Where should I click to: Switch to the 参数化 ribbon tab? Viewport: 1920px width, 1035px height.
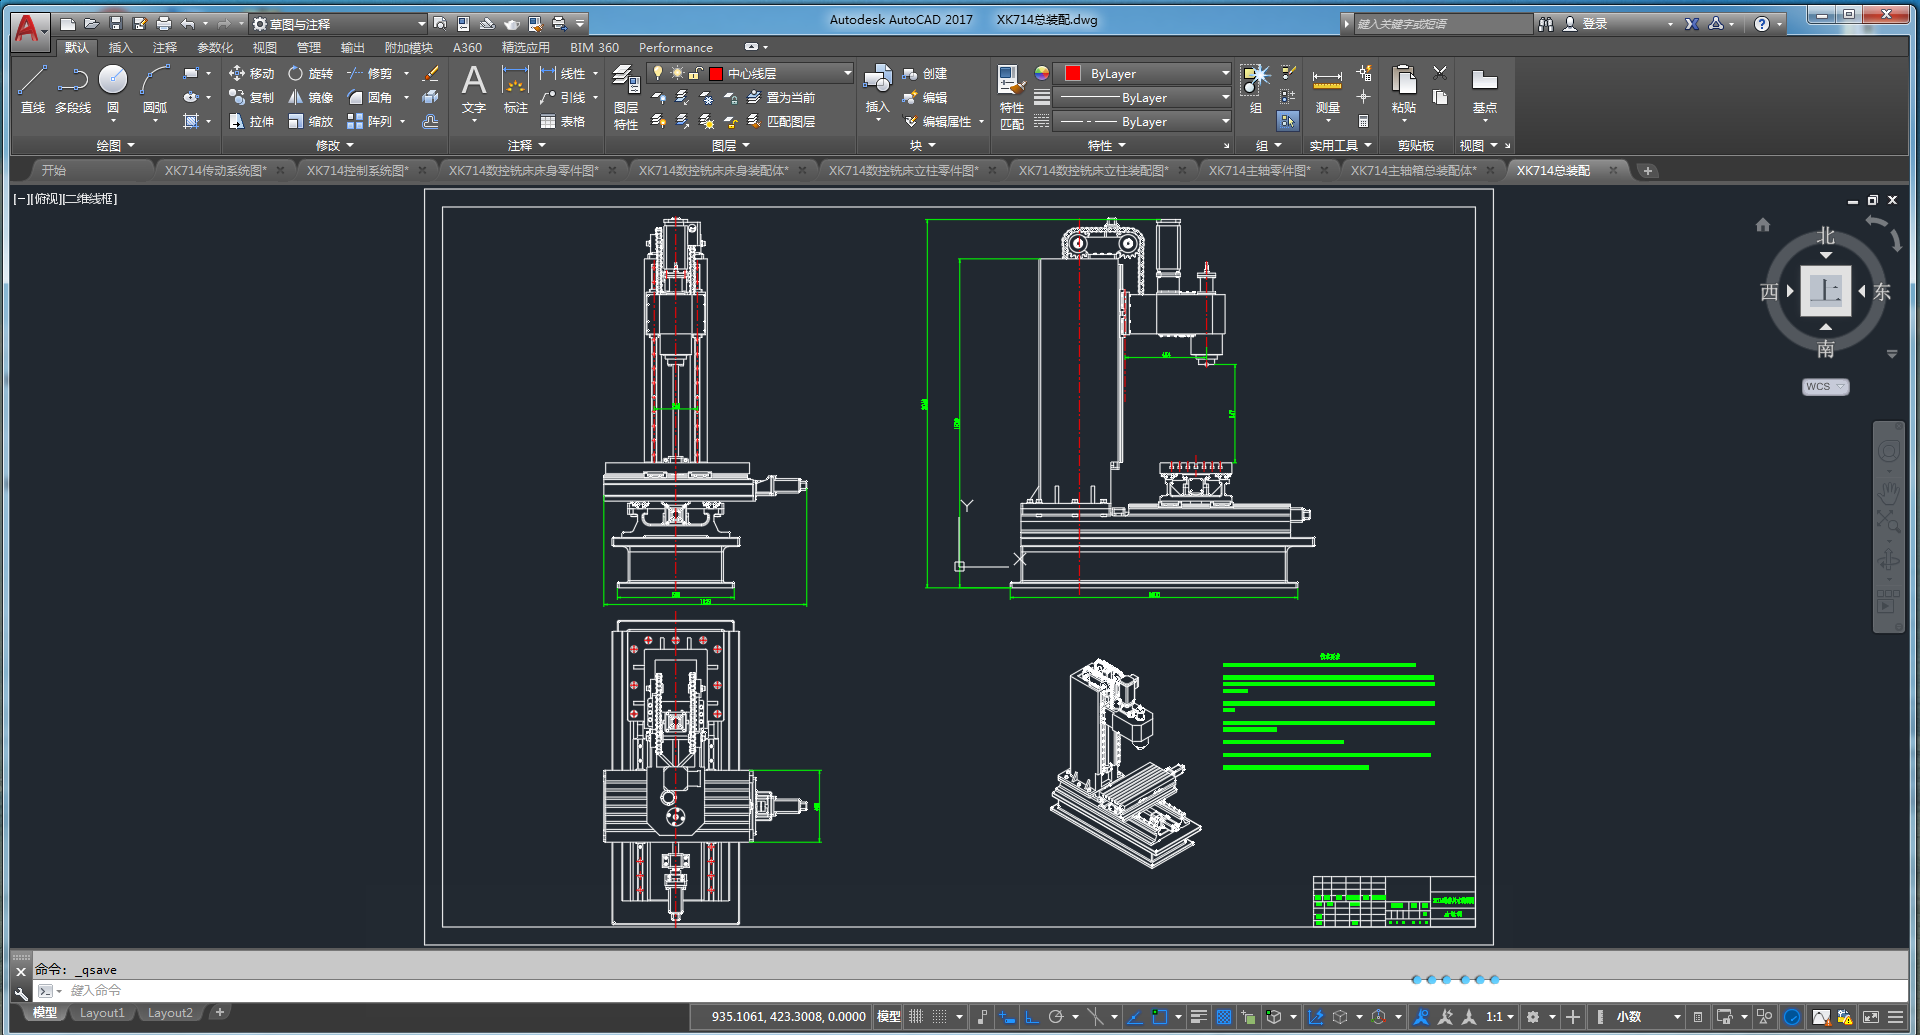point(215,47)
